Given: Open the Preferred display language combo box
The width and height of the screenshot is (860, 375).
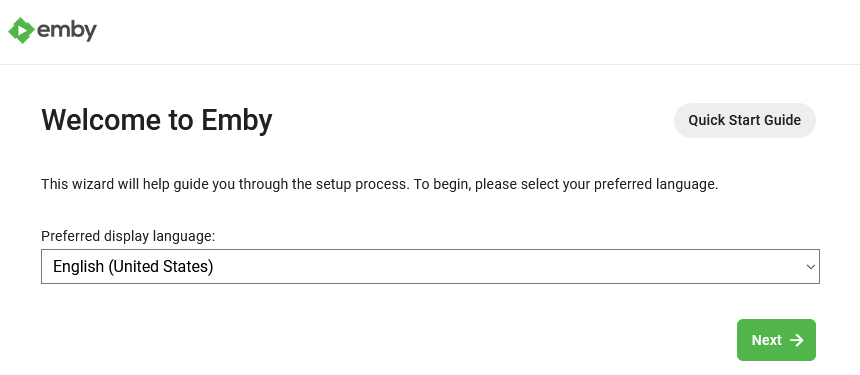Looking at the screenshot, I should tap(430, 266).
